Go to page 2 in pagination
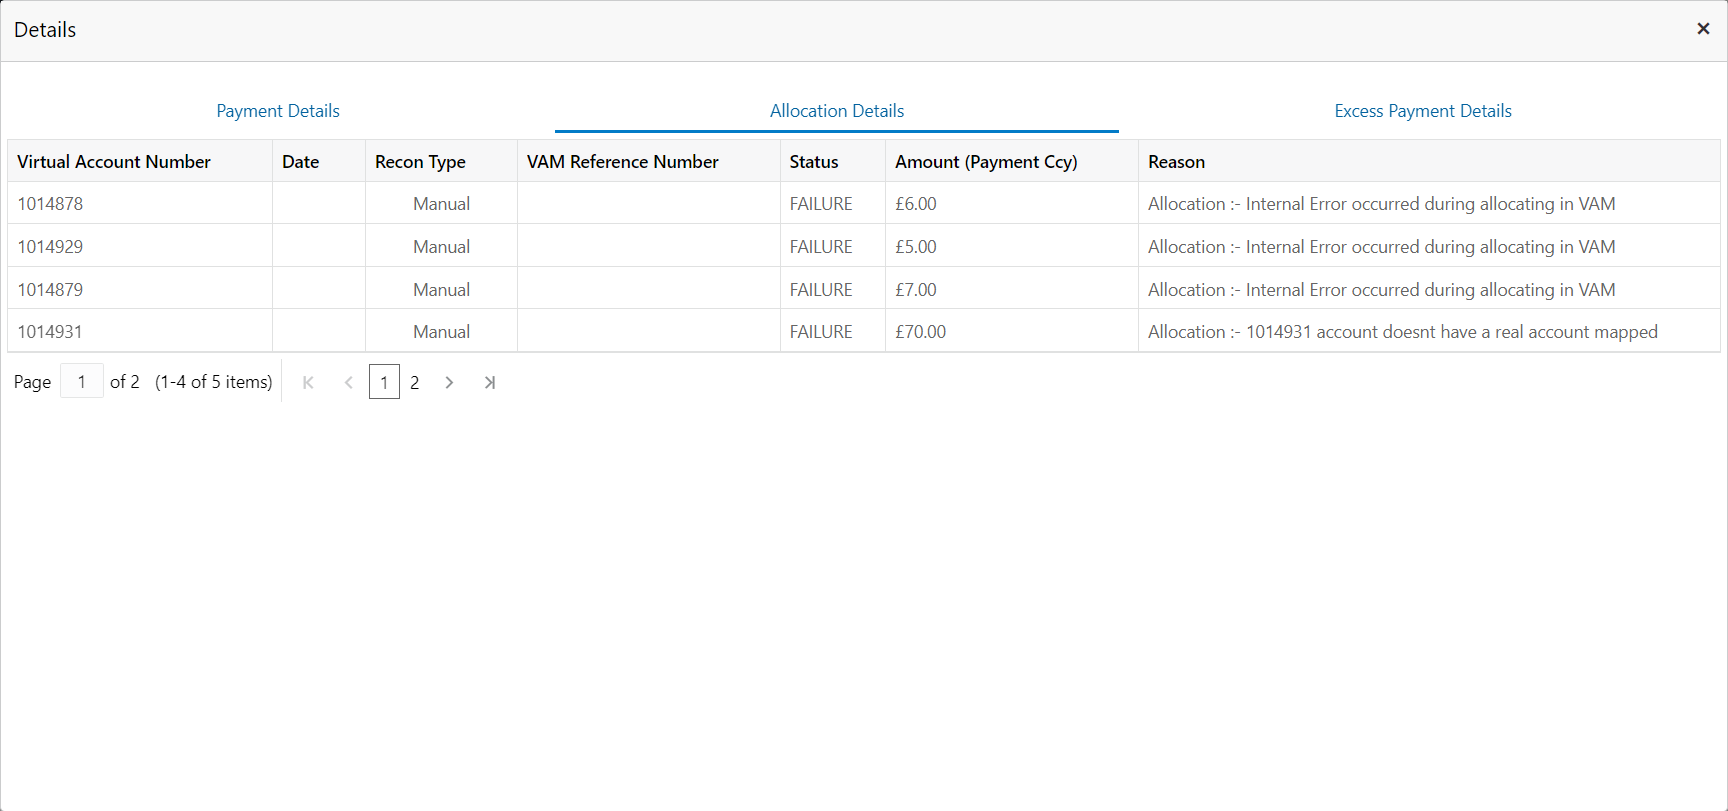 point(414,382)
